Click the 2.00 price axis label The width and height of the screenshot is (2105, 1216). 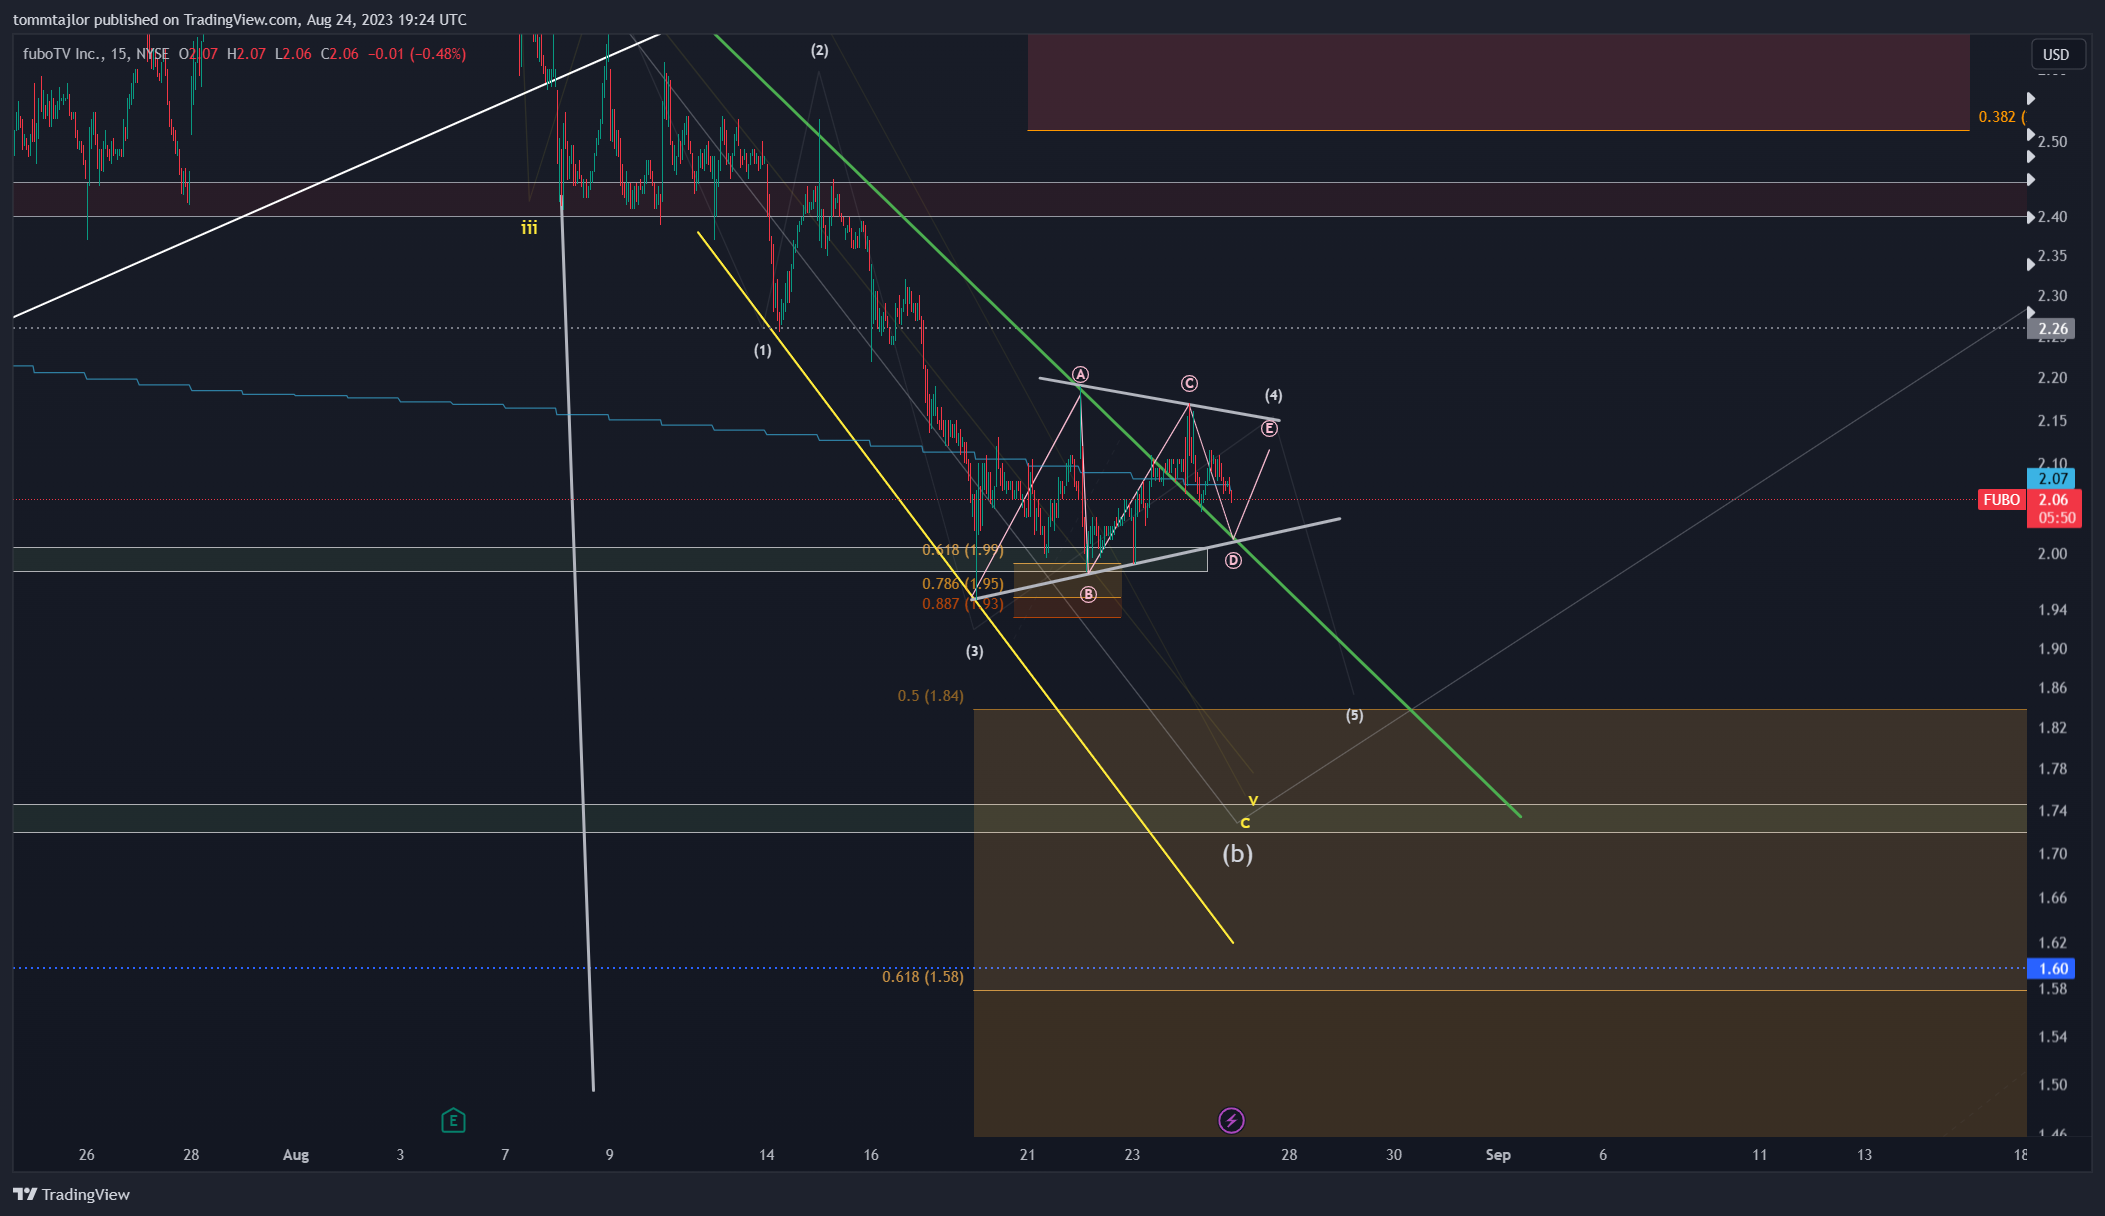pos(2053,554)
